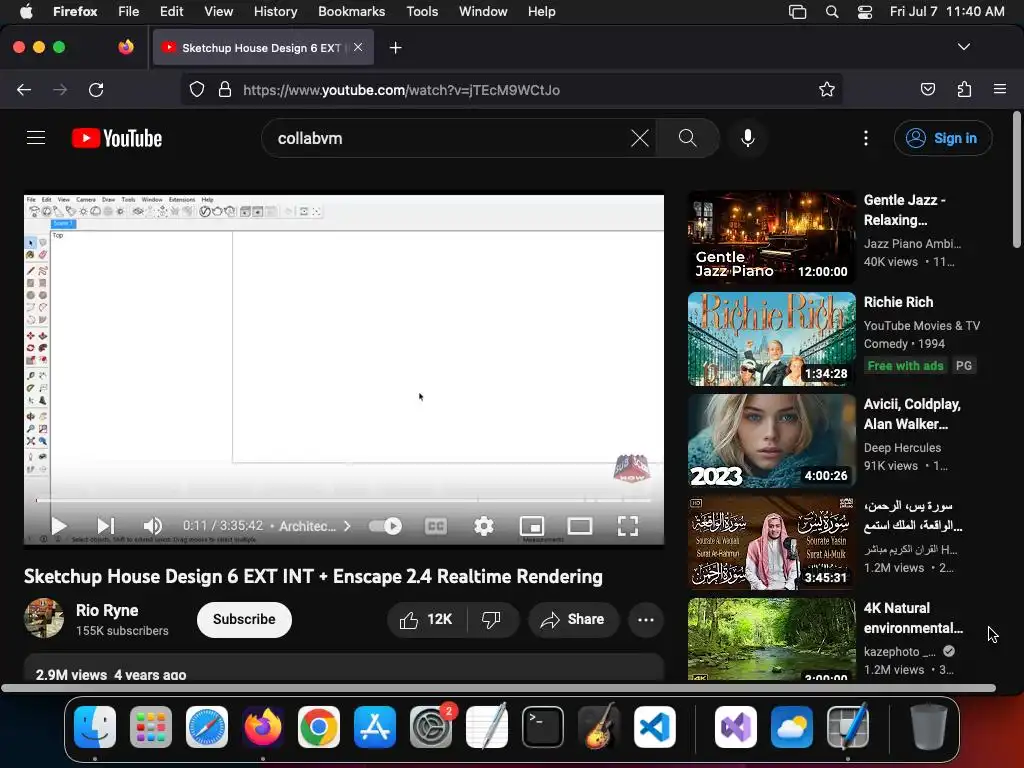Expand the Architec... chapter chevron
The image size is (1024, 768).
click(x=347, y=526)
